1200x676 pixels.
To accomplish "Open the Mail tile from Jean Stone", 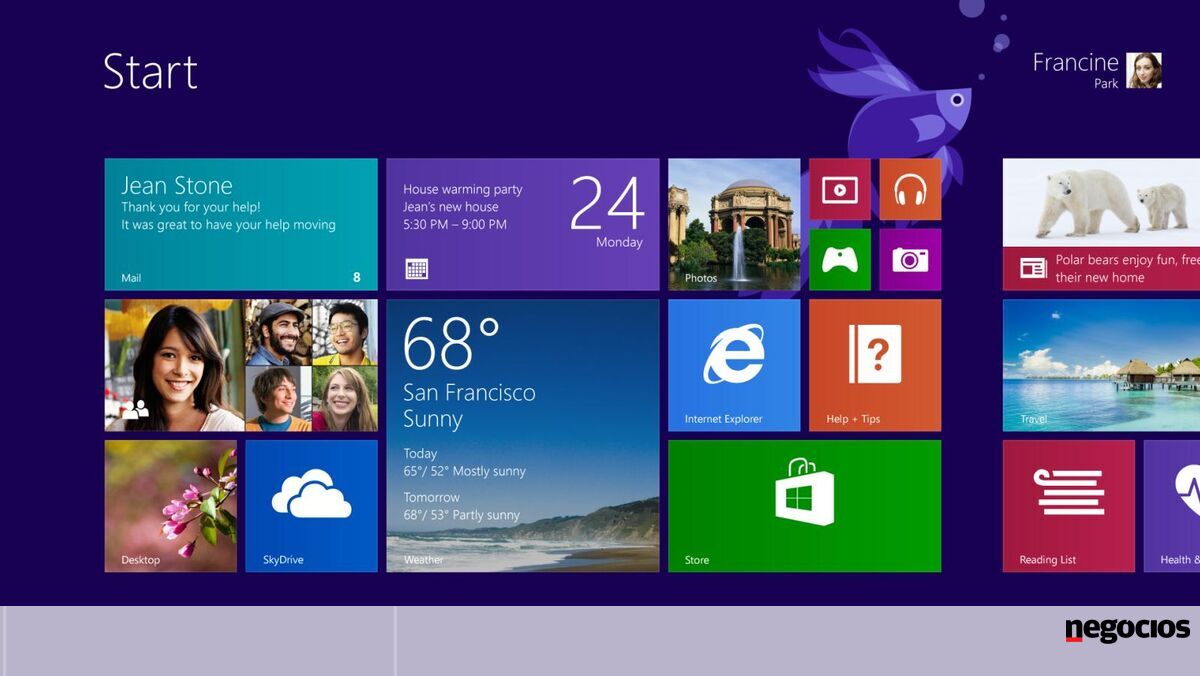I will [241, 224].
